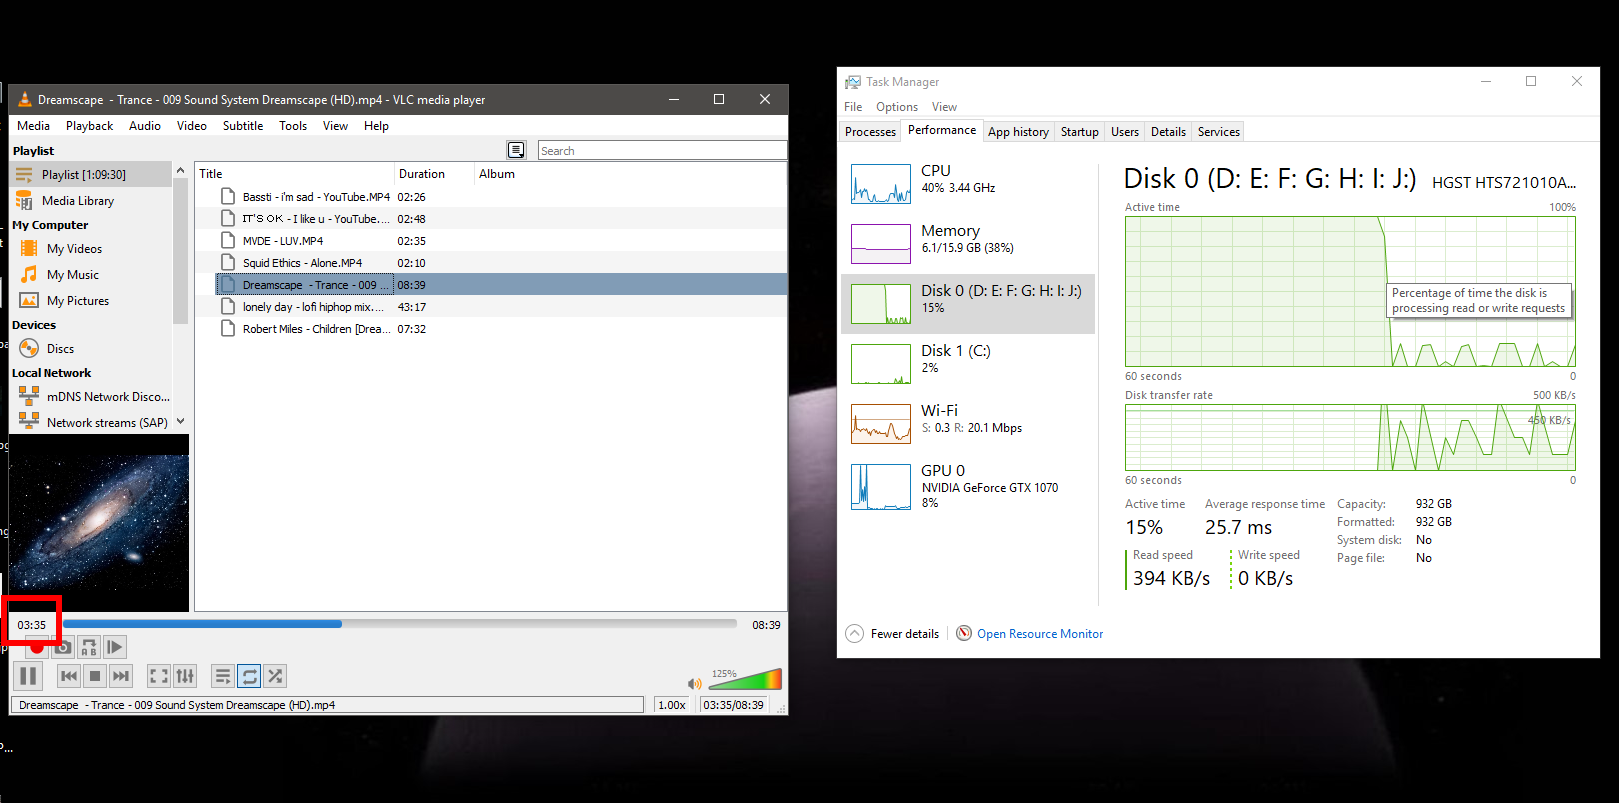Change the 1.00x playback speed
This screenshot has height=803, width=1619.
pyautogui.click(x=672, y=705)
